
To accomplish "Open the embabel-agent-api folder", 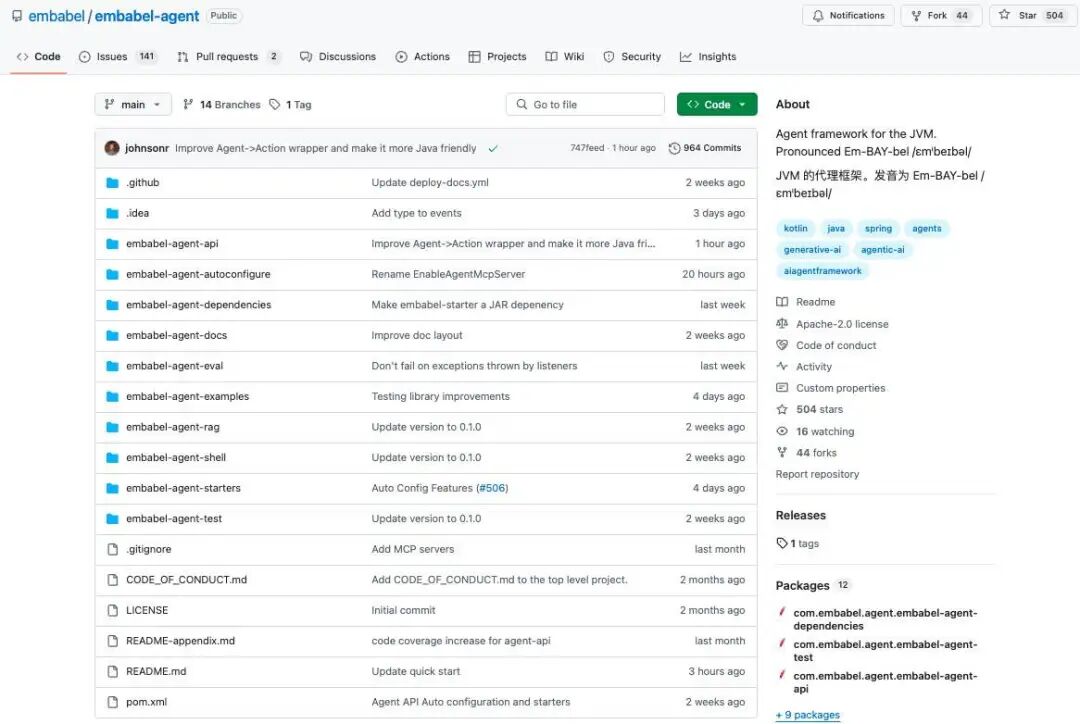I will coord(172,244).
